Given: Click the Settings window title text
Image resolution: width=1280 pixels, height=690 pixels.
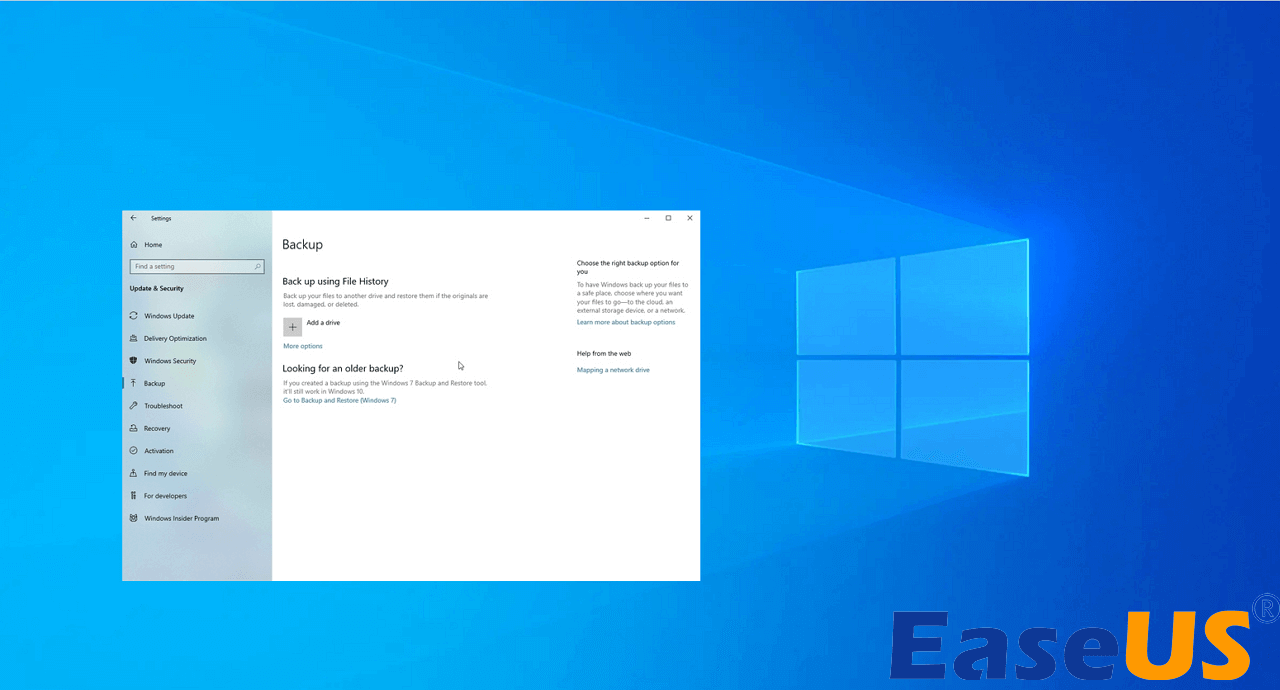Looking at the screenshot, I should point(161,218).
